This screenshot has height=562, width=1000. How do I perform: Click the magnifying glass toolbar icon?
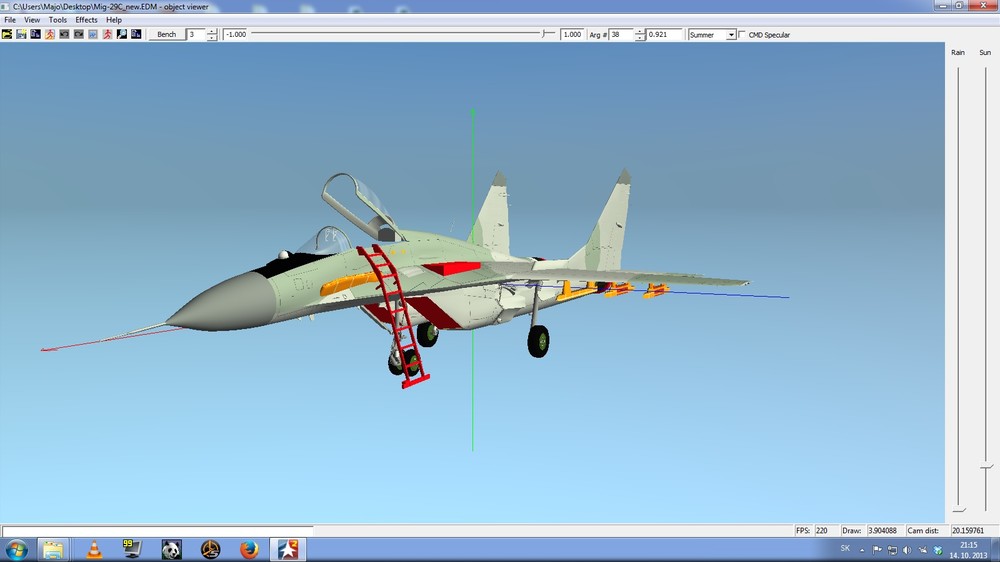pos(121,34)
